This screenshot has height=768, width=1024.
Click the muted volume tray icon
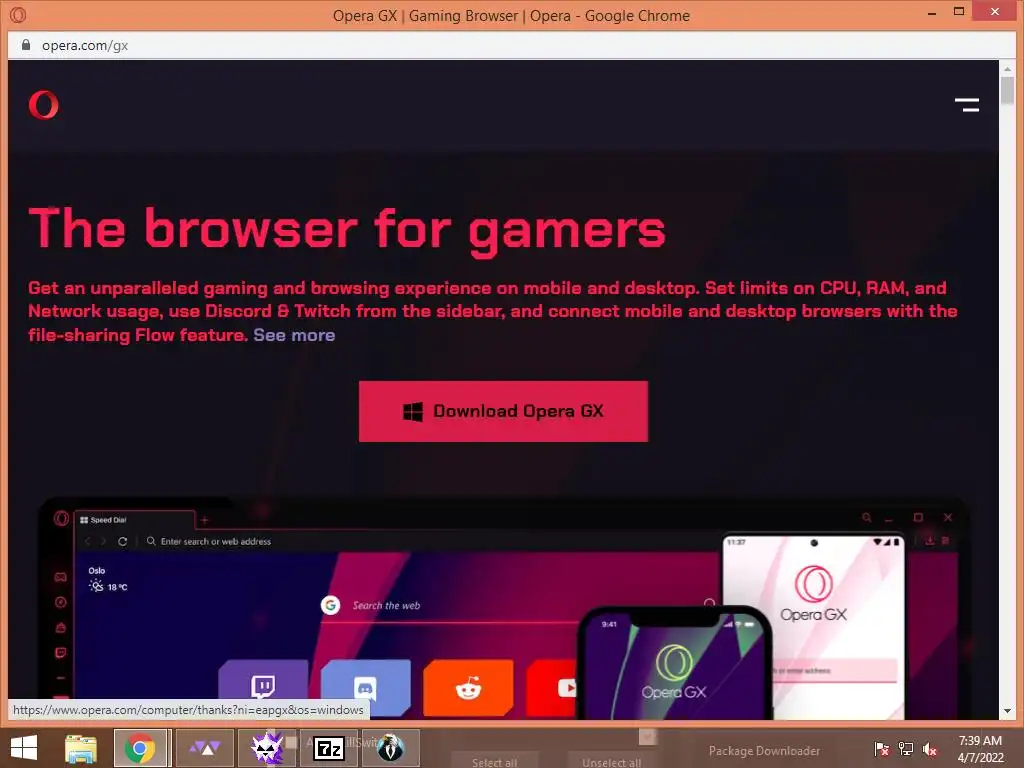tap(930, 749)
